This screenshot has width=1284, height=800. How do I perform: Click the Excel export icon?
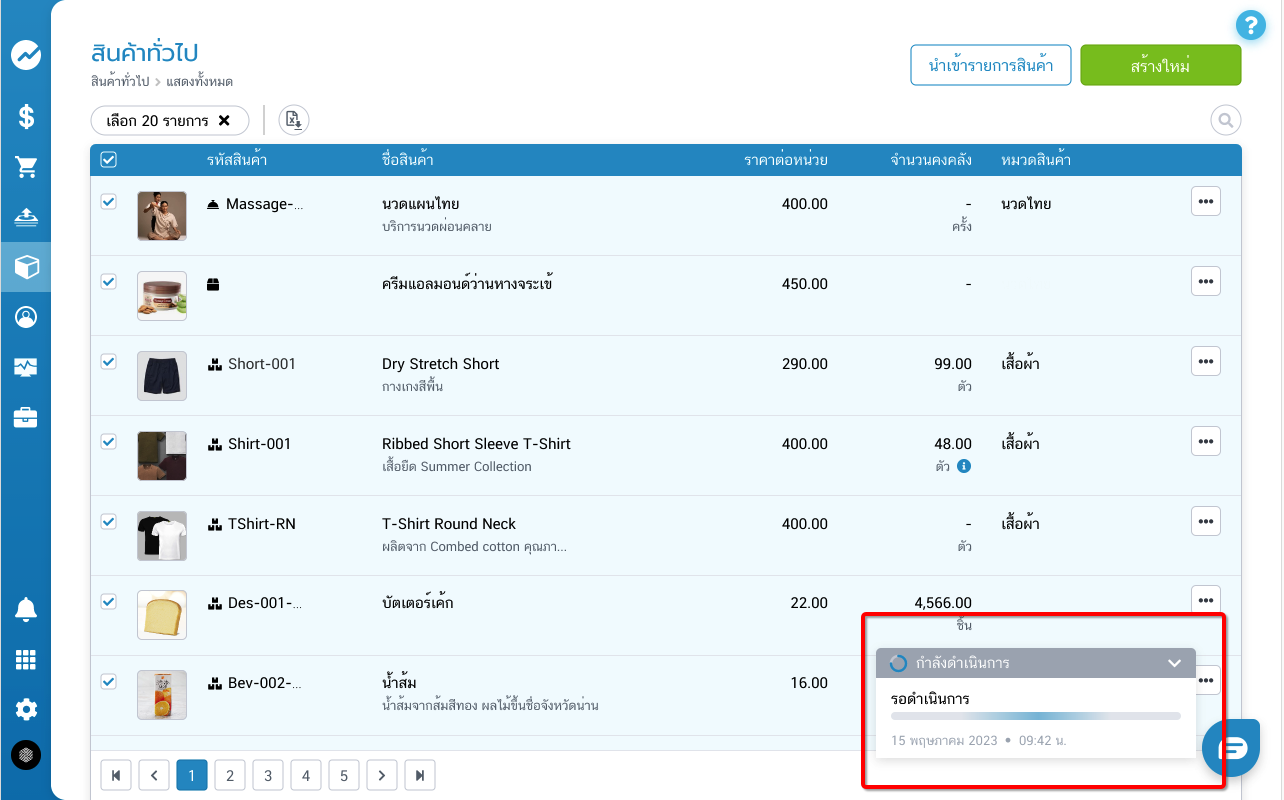click(293, 121)
